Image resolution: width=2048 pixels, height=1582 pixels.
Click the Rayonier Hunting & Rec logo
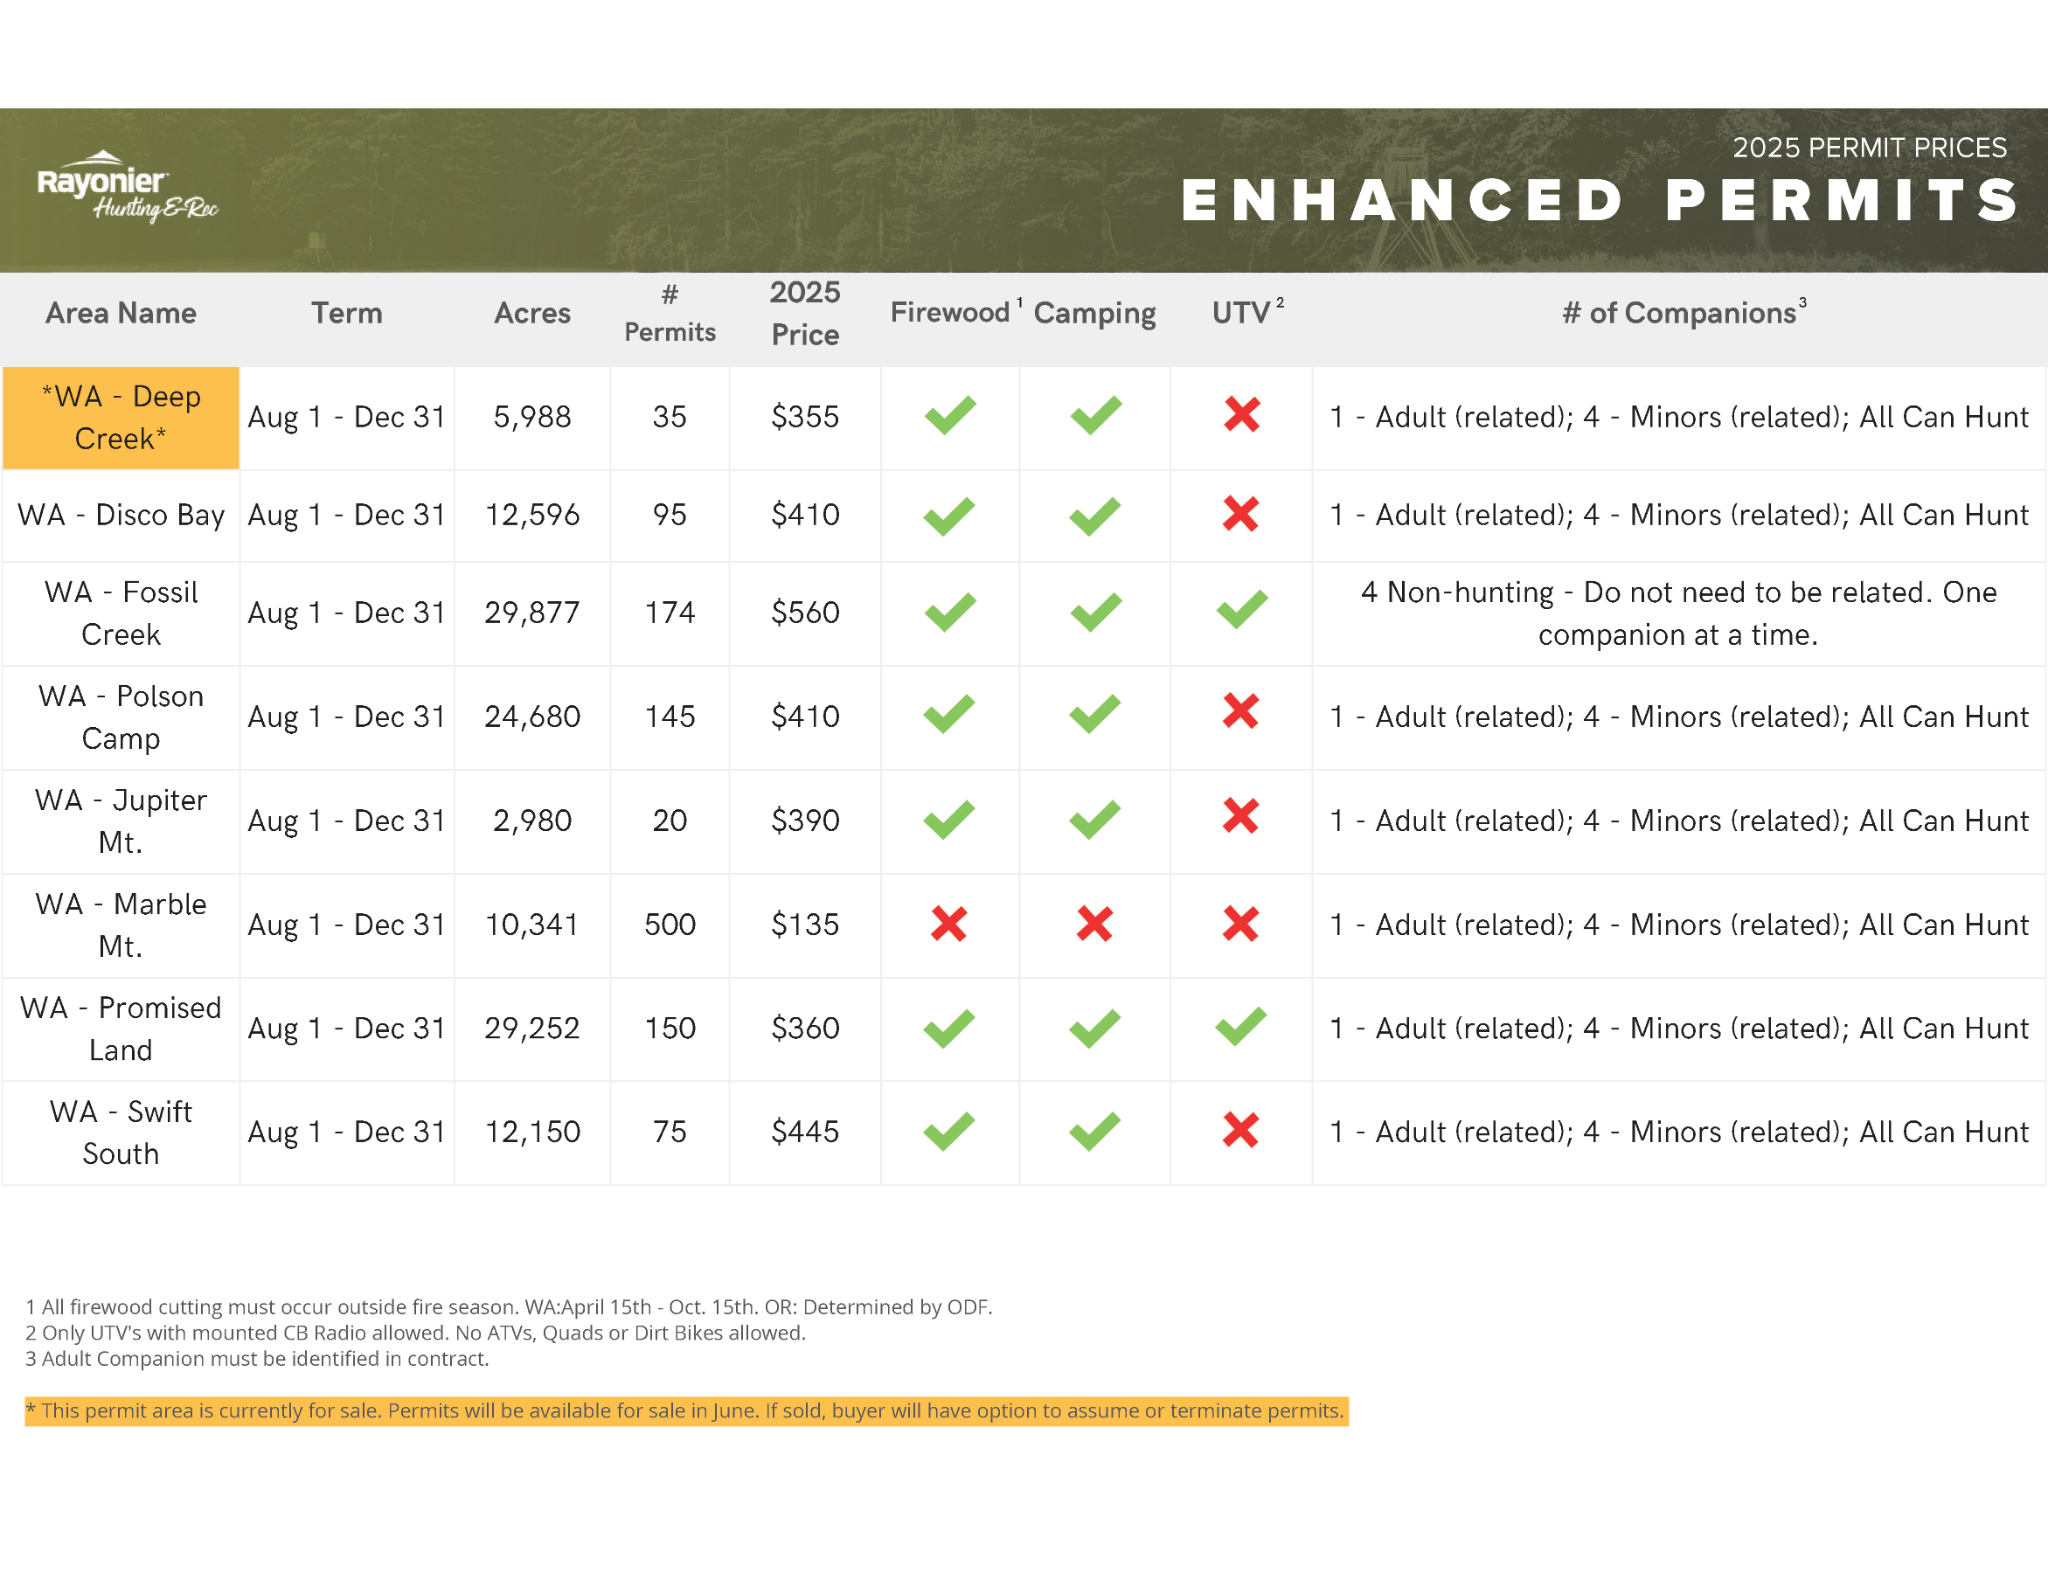point(126,188)
